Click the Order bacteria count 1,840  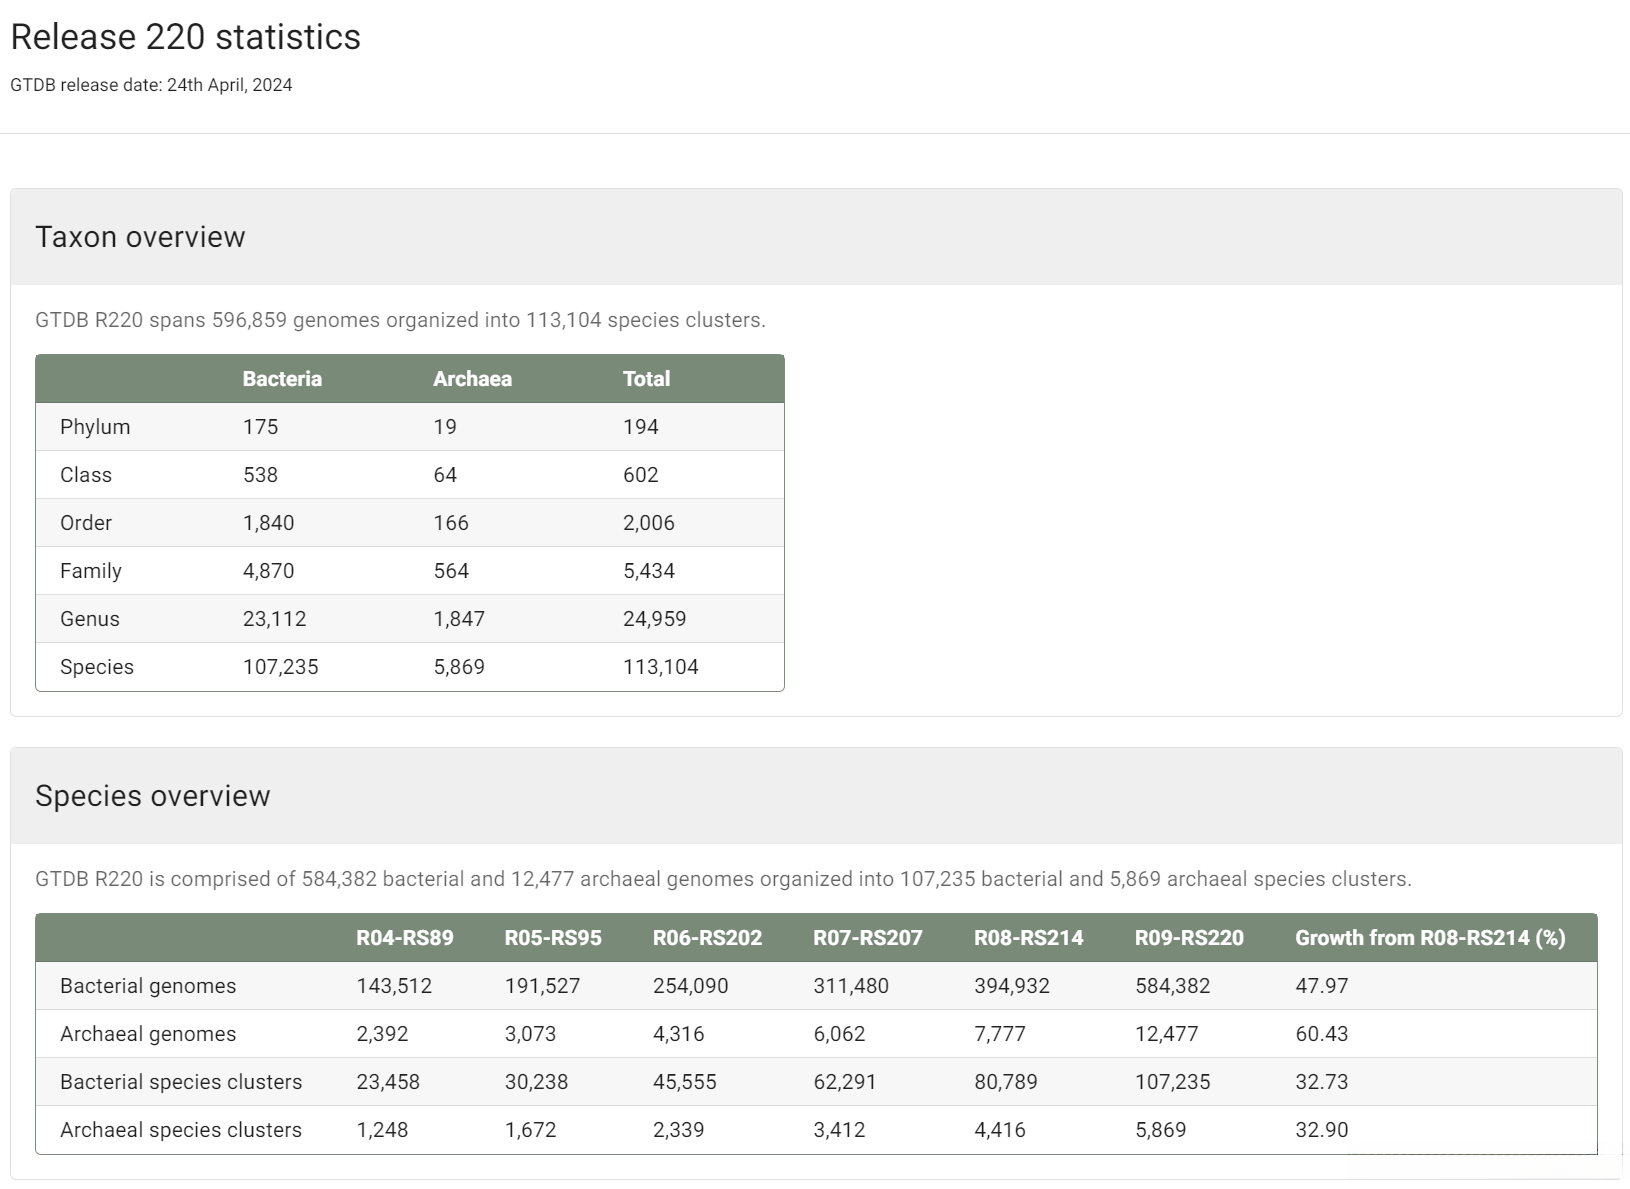(268, 523)
